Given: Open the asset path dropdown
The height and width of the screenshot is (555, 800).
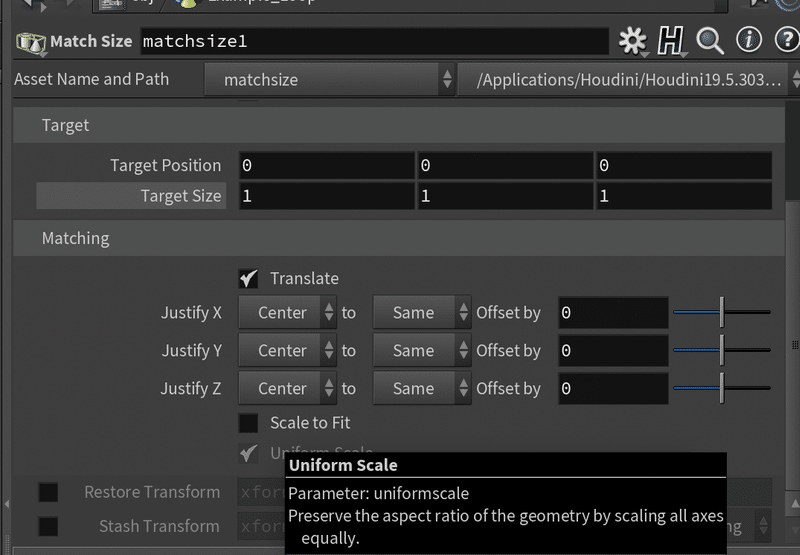Looking at the screenshot, I should click(627, 79).
